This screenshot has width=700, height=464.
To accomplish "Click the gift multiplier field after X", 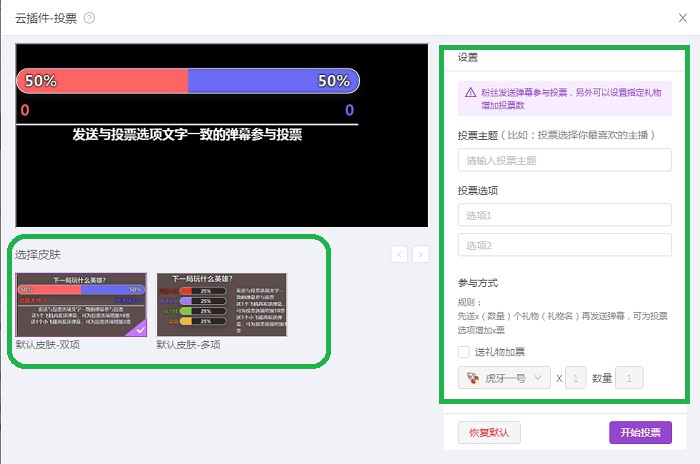I will point(575,378).
